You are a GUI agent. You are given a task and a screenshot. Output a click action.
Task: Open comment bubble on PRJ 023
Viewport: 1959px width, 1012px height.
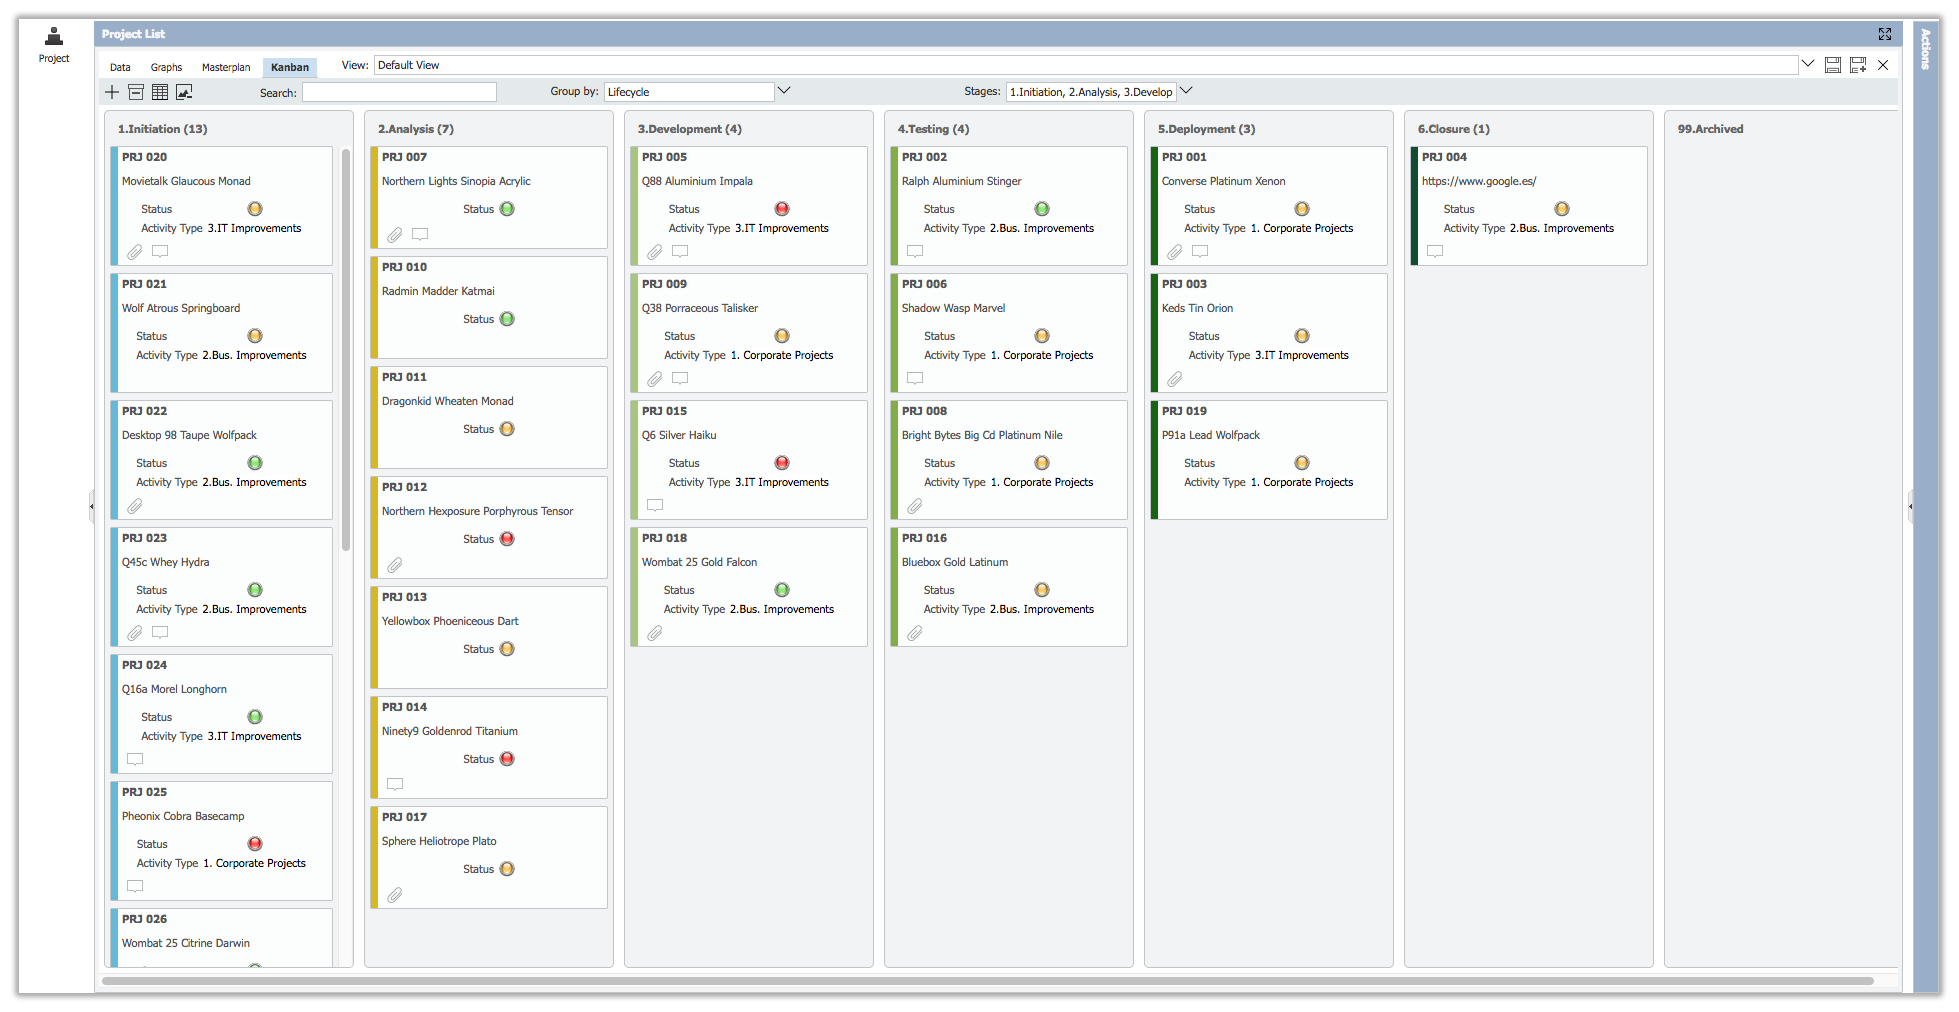pyautogui.click(x=160, y=632)
